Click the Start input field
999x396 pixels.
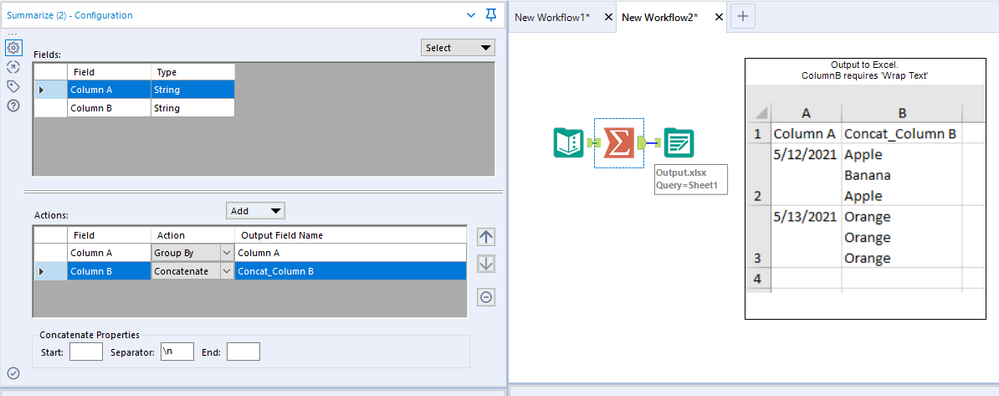pos(86,351)
